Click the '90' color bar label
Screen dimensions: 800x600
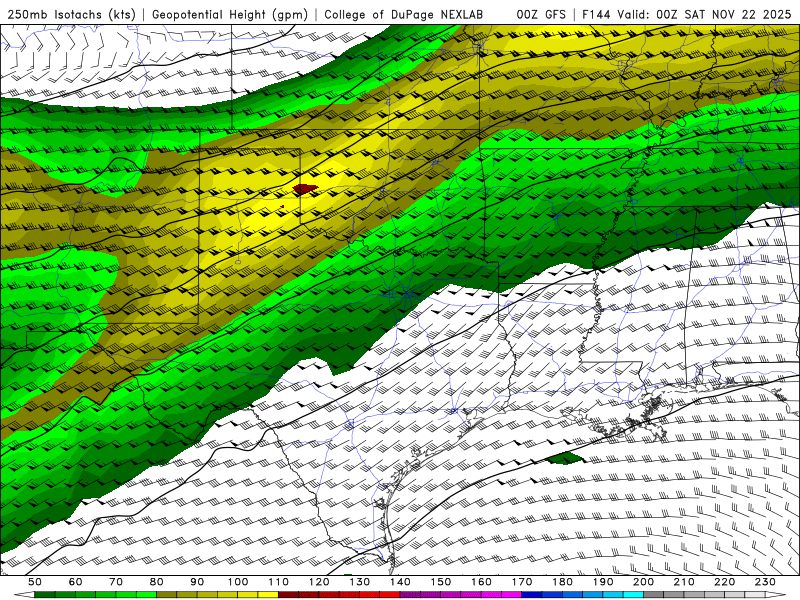click(197, 582)
